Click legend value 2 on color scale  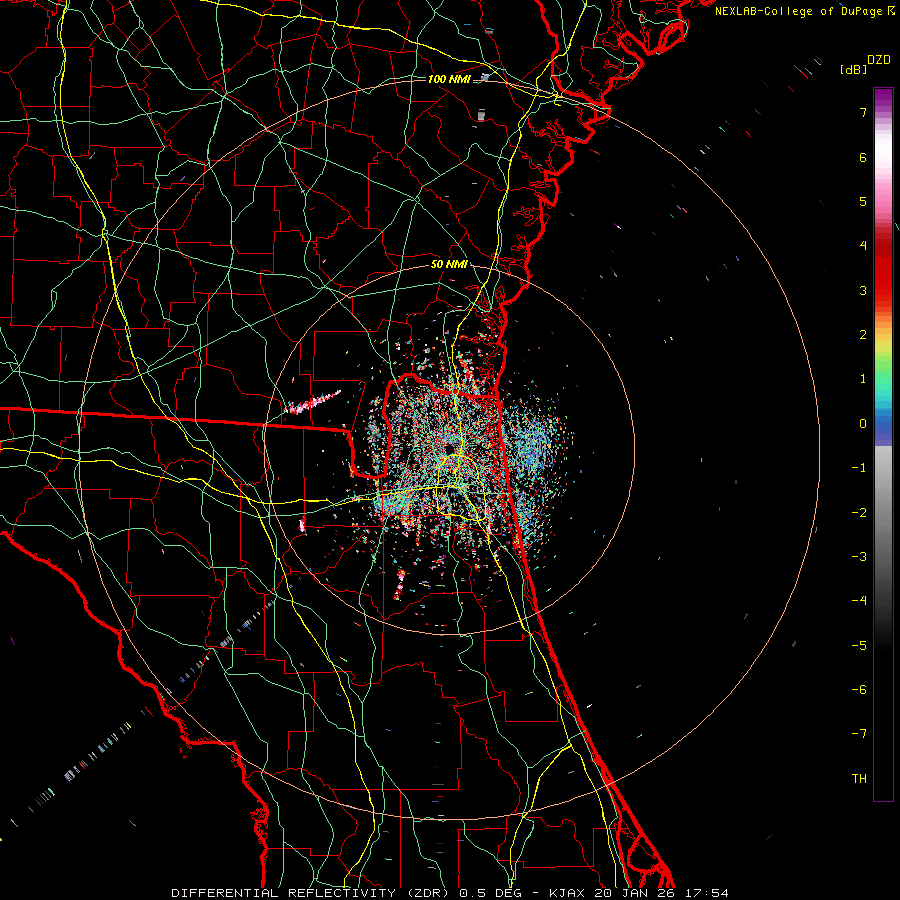coord(862,335)
